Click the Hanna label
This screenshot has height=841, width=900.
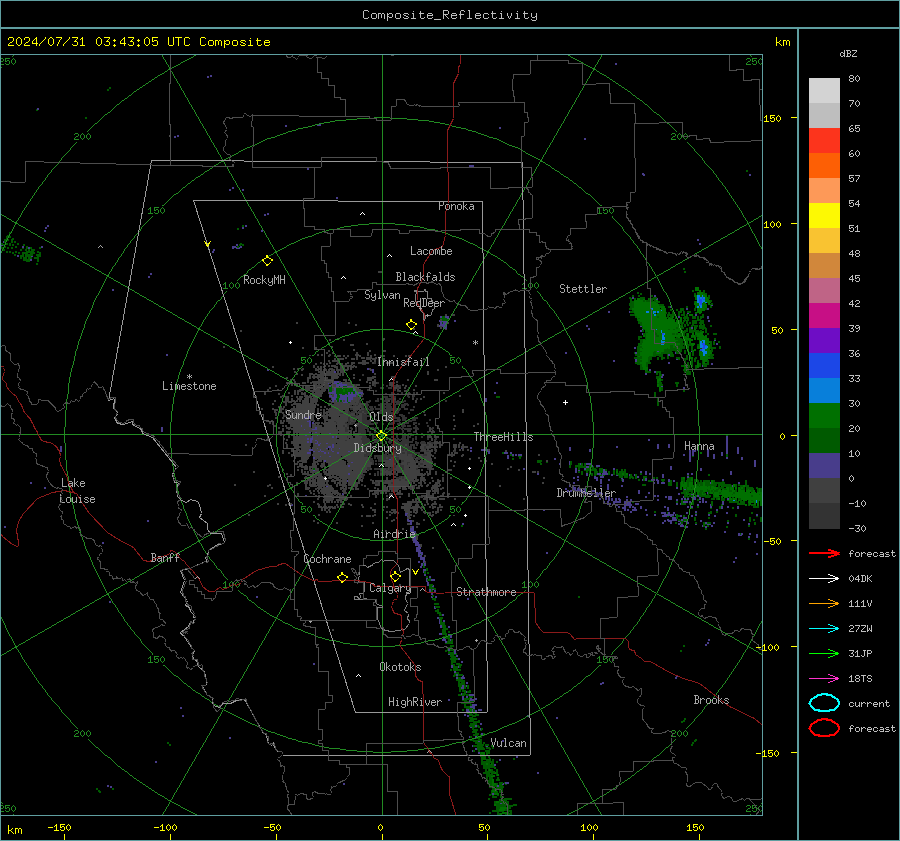(x=699, y=446)
